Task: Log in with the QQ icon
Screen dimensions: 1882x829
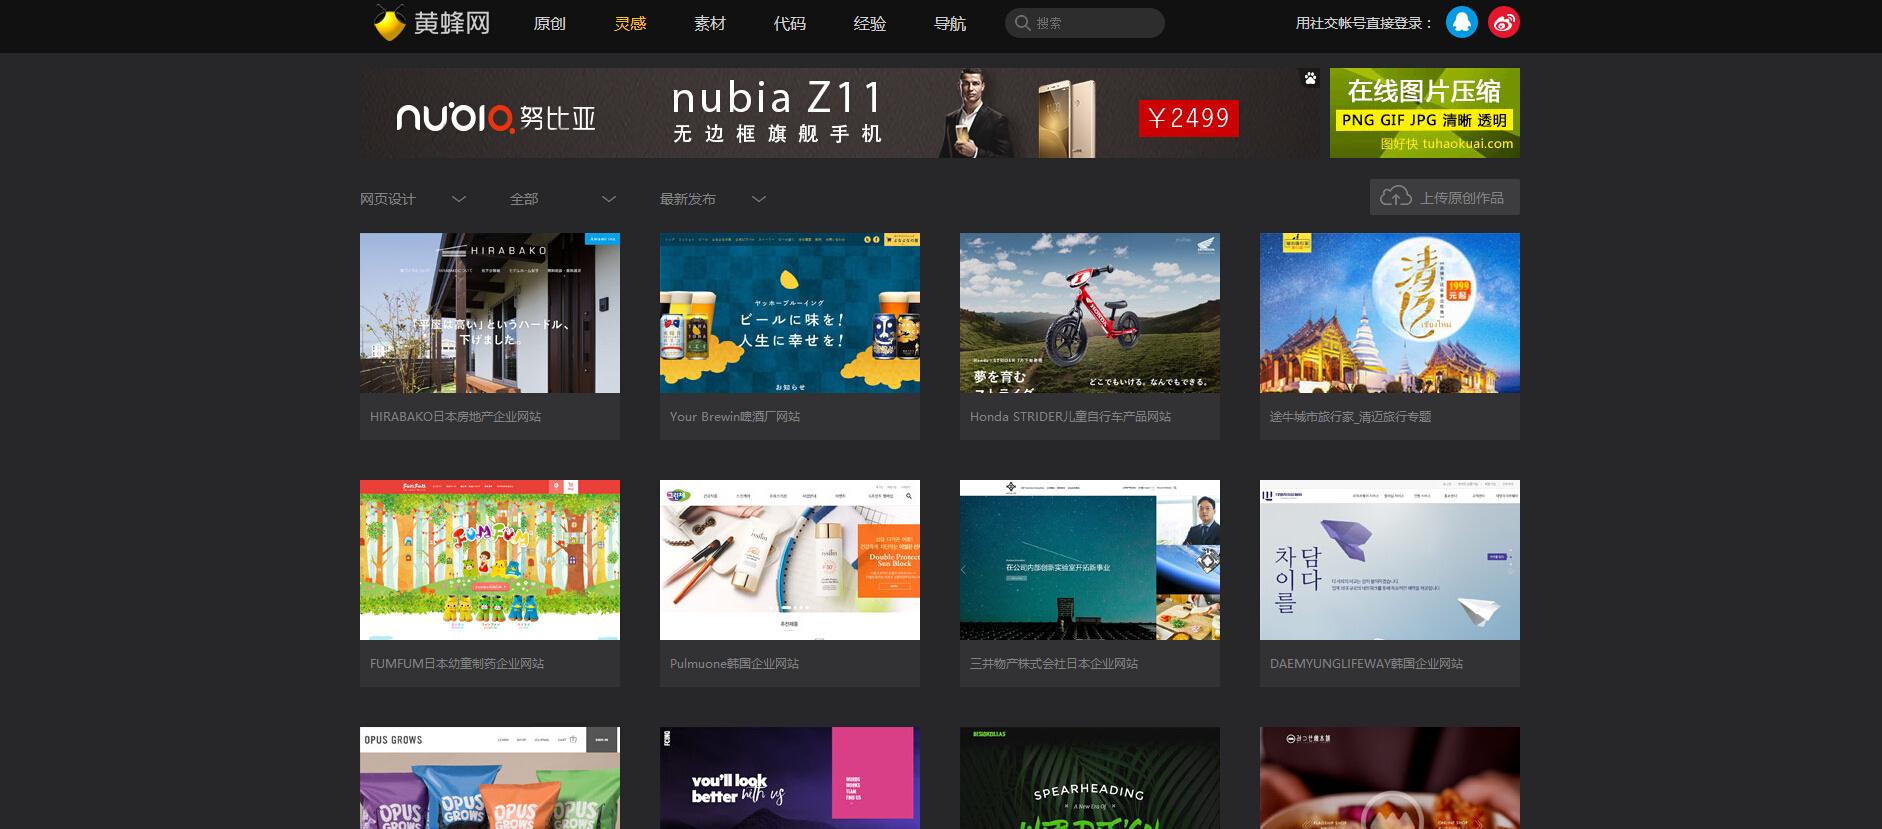Action: point(1462,22)
